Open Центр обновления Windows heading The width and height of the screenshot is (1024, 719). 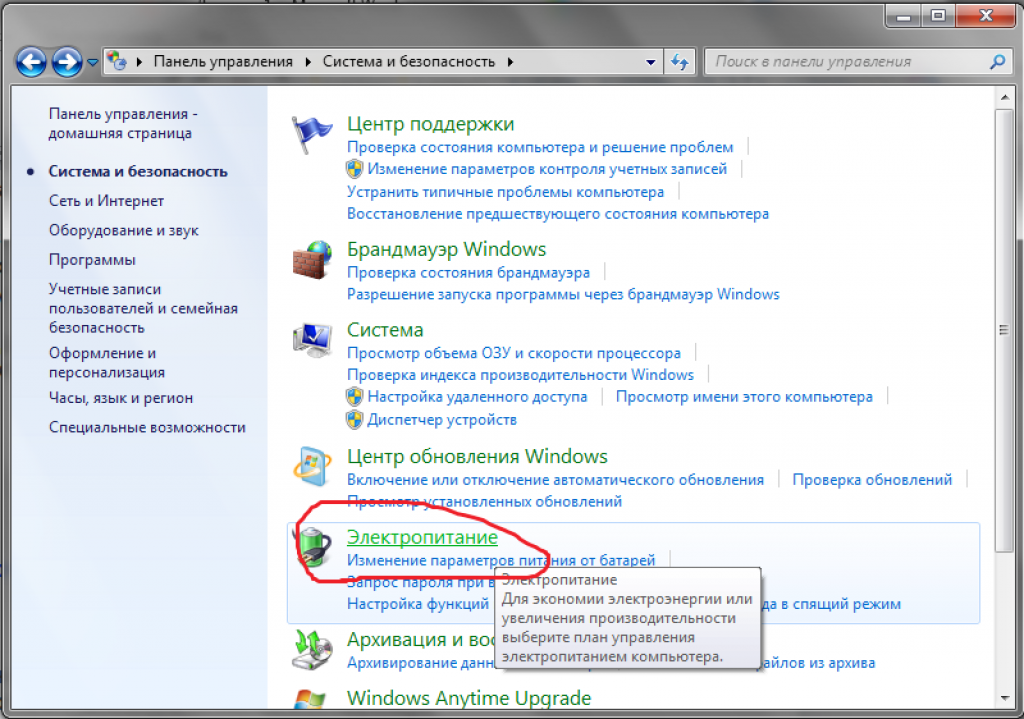[477, 456]
